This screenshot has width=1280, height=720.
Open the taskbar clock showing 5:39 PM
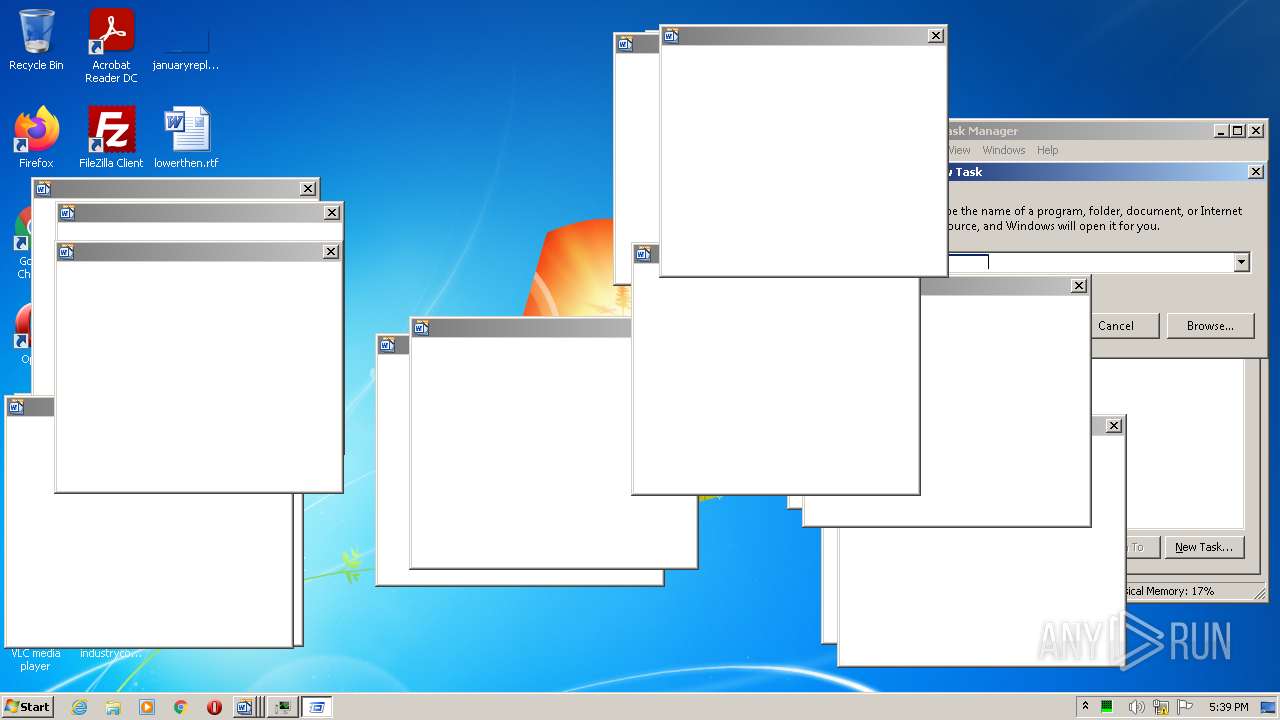tap(1228, 707)
